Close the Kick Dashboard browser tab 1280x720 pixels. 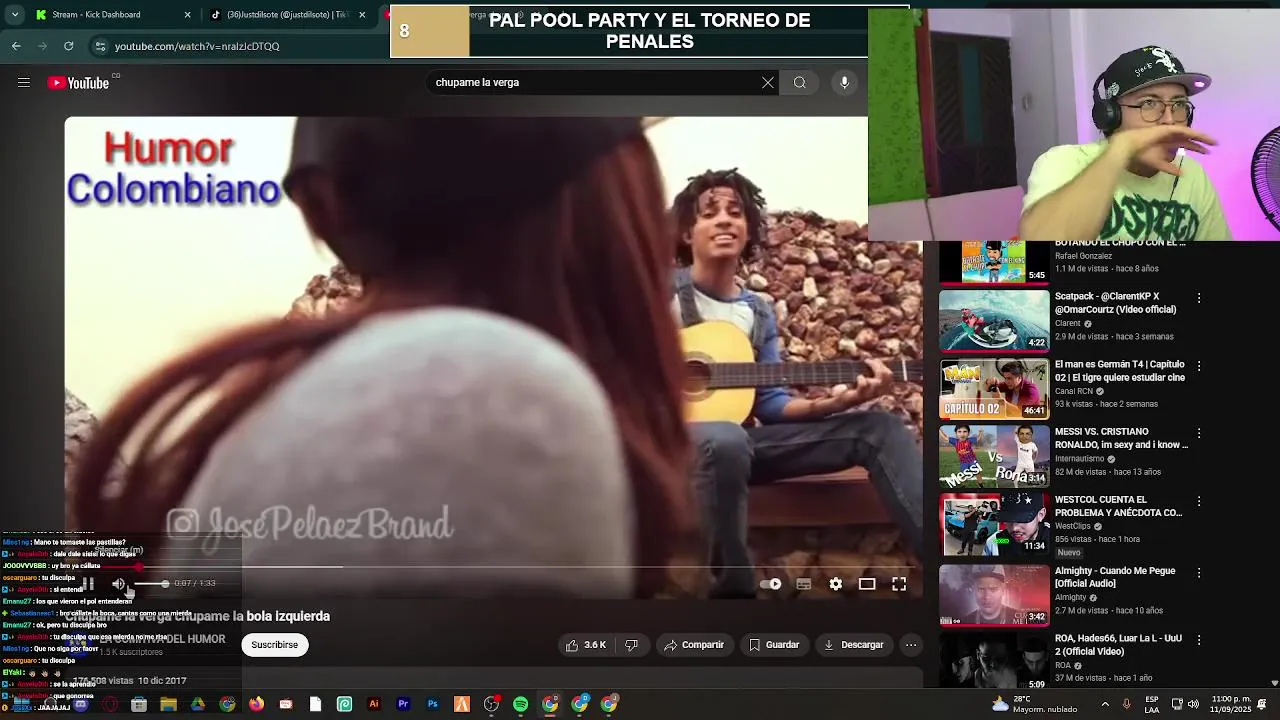188,15
